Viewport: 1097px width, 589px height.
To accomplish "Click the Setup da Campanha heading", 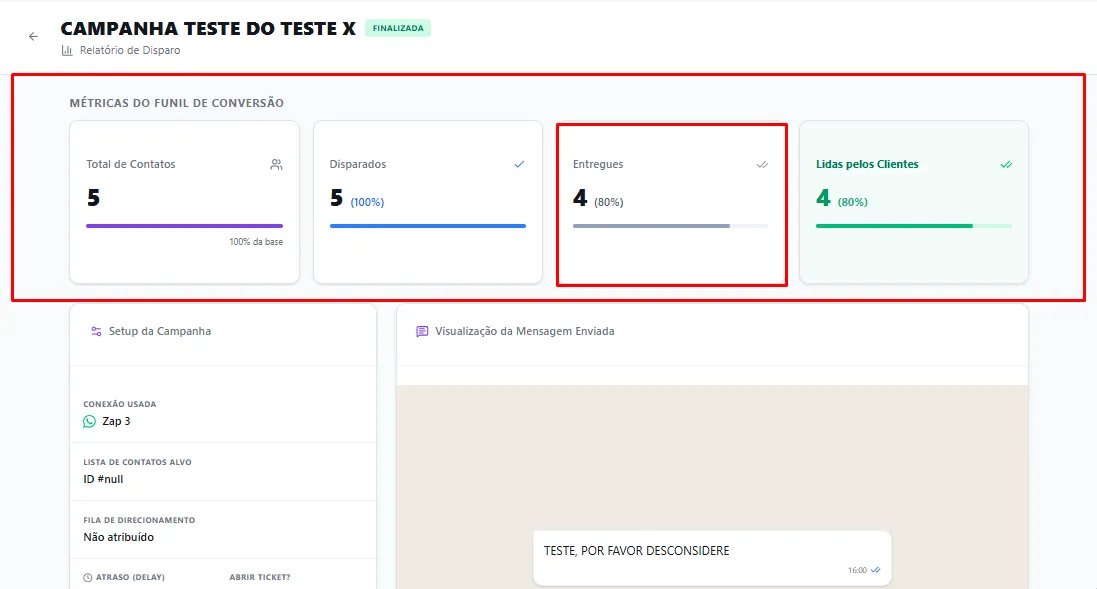I will 160,331.
